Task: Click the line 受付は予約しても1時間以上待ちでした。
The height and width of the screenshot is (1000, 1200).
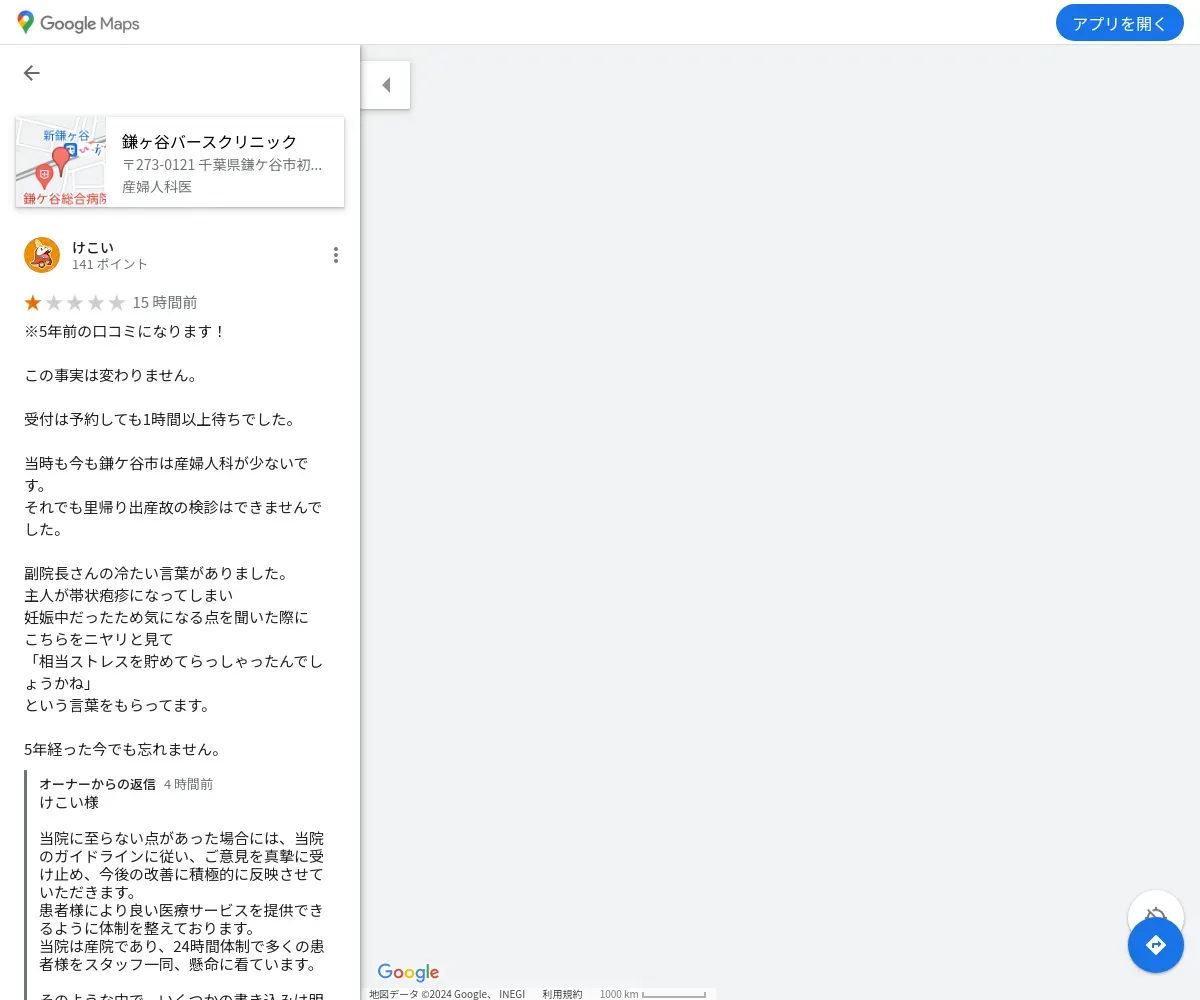Action: click(160, 420)
